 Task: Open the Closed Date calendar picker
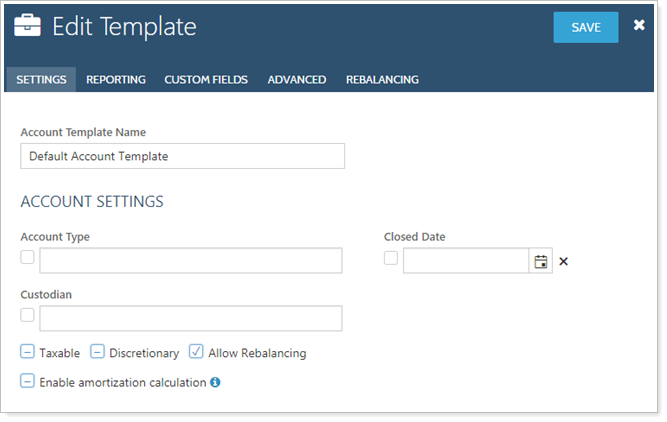[x=541, y=261]
